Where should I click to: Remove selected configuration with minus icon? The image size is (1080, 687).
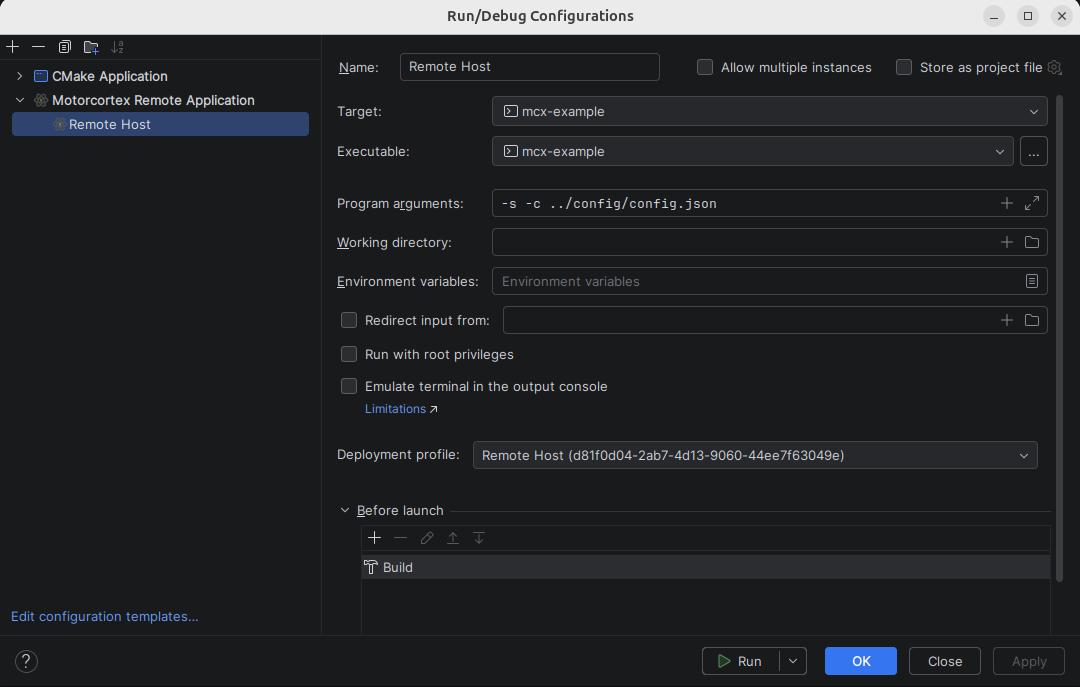click(38, 47)
